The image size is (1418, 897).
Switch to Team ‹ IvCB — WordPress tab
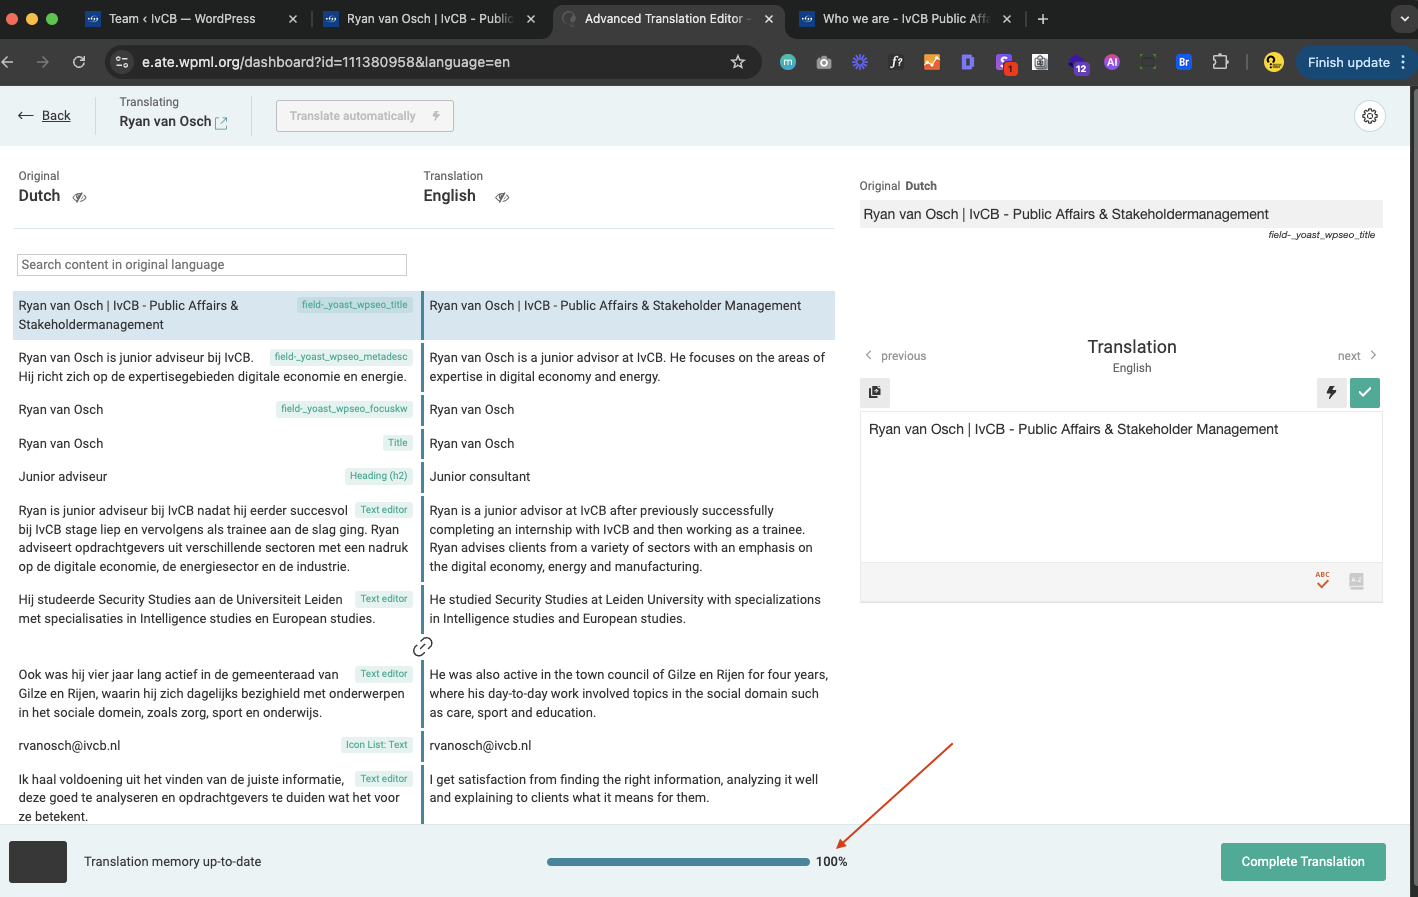(181, 18)
